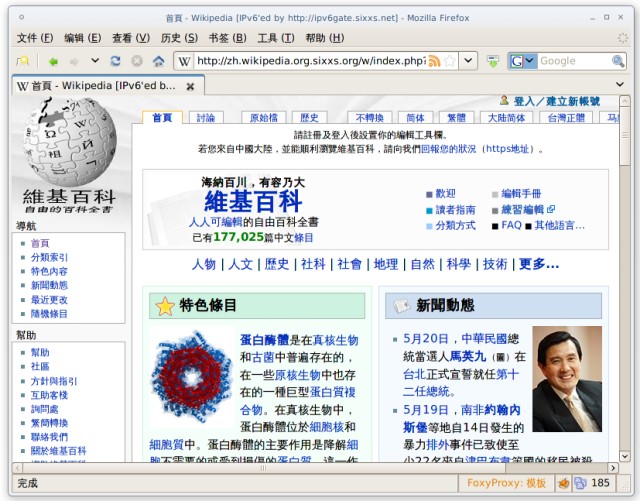
Task: Open 互助客棧 sidebar link
Action: 49,395
